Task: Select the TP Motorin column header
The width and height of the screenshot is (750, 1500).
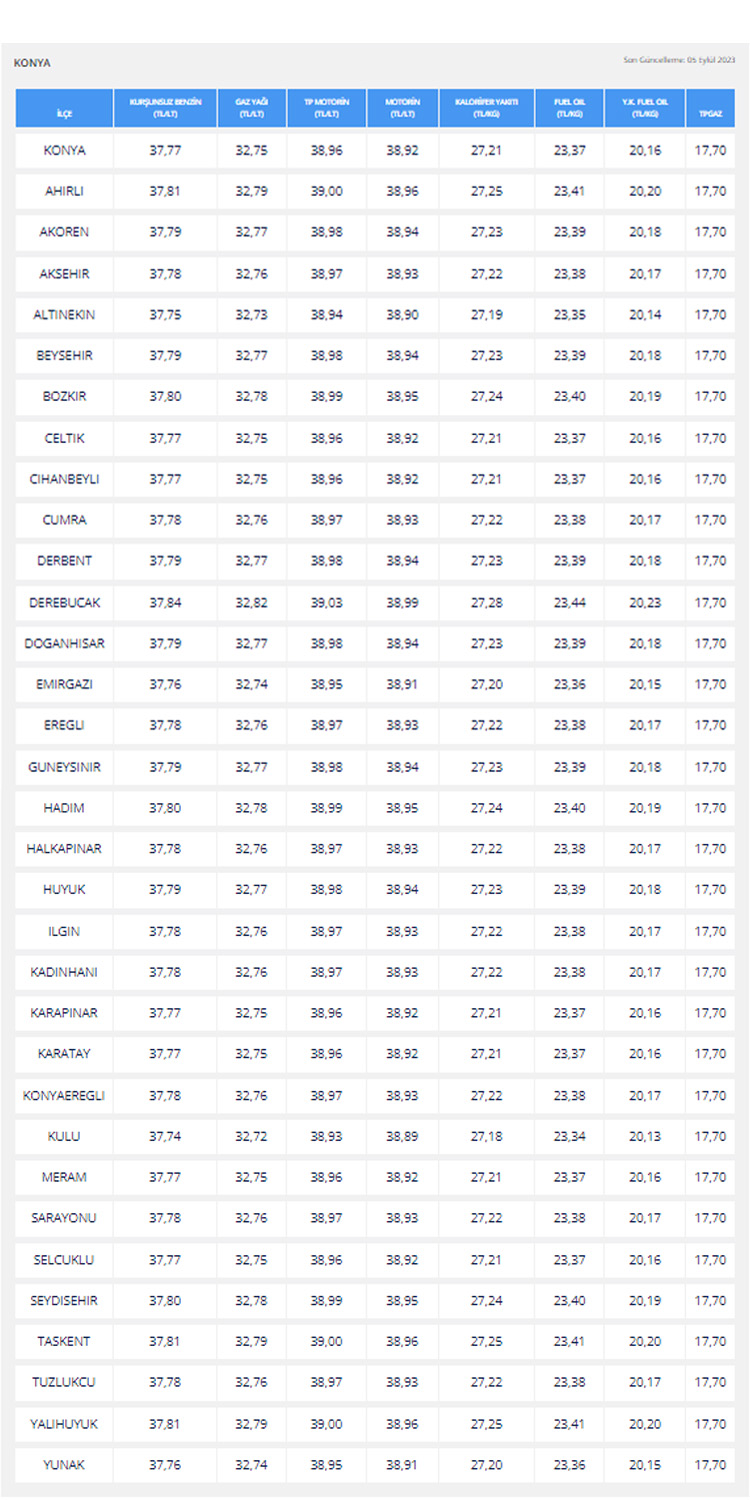Action: [325, 108]
